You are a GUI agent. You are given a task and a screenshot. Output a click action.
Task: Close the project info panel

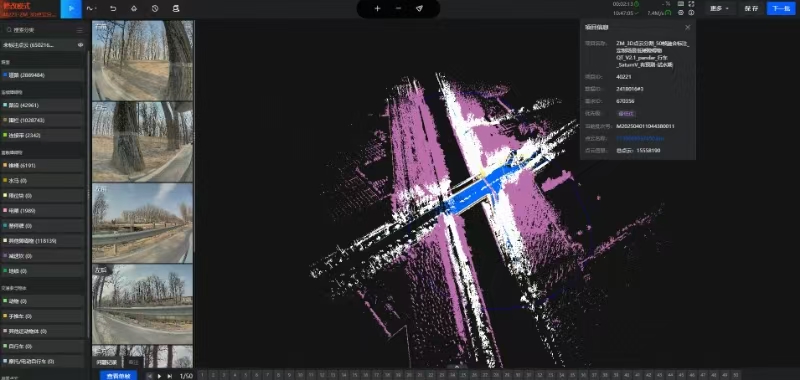pos(687,28)
